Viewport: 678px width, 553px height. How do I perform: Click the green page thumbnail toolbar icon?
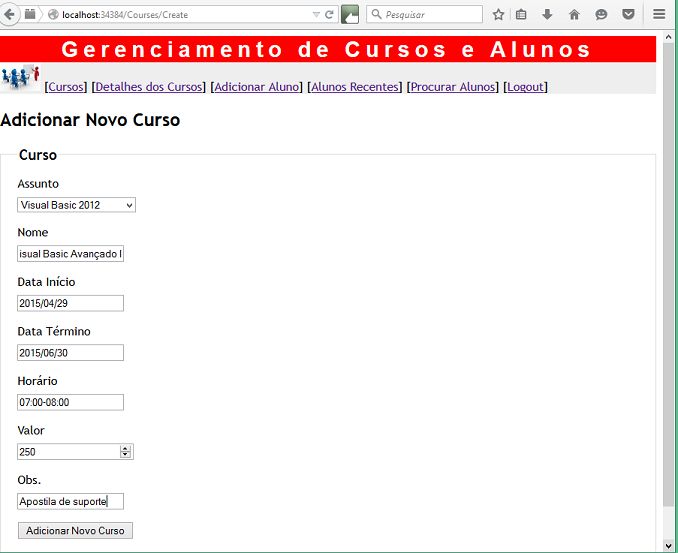coord(350,15)
